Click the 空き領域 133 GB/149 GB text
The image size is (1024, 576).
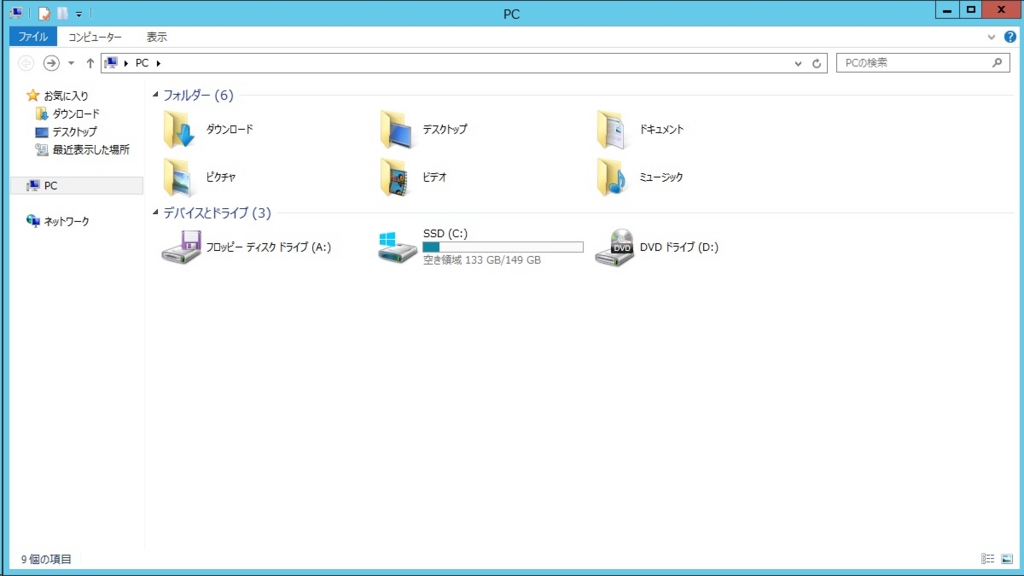tap(482, 260)
